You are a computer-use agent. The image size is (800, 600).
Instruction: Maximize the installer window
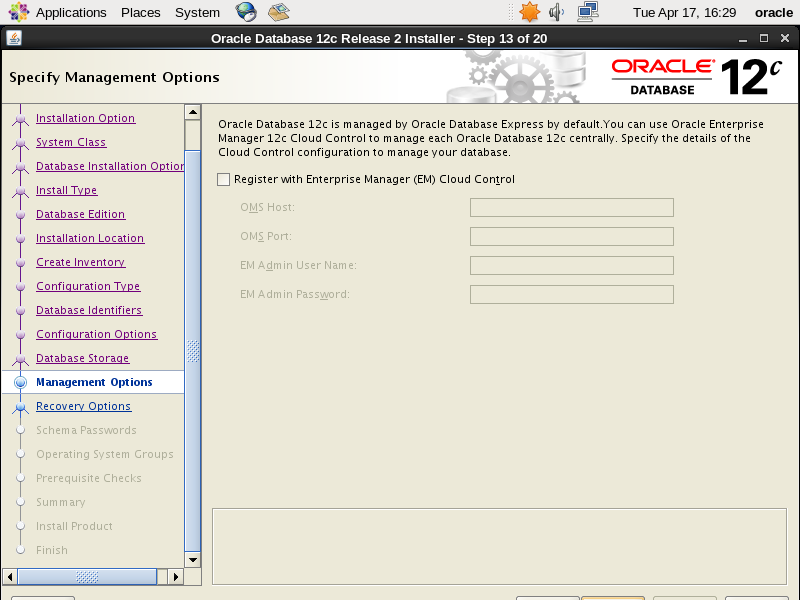764,38
